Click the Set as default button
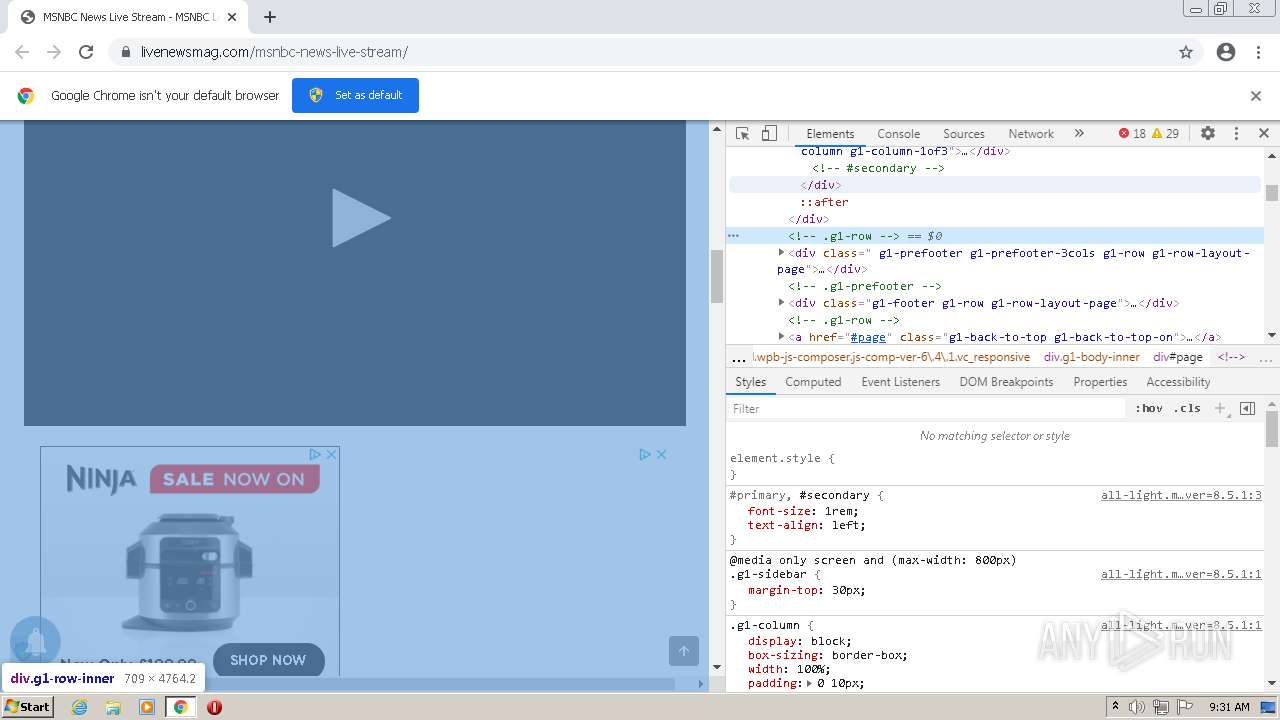 [x=355, y=95]
